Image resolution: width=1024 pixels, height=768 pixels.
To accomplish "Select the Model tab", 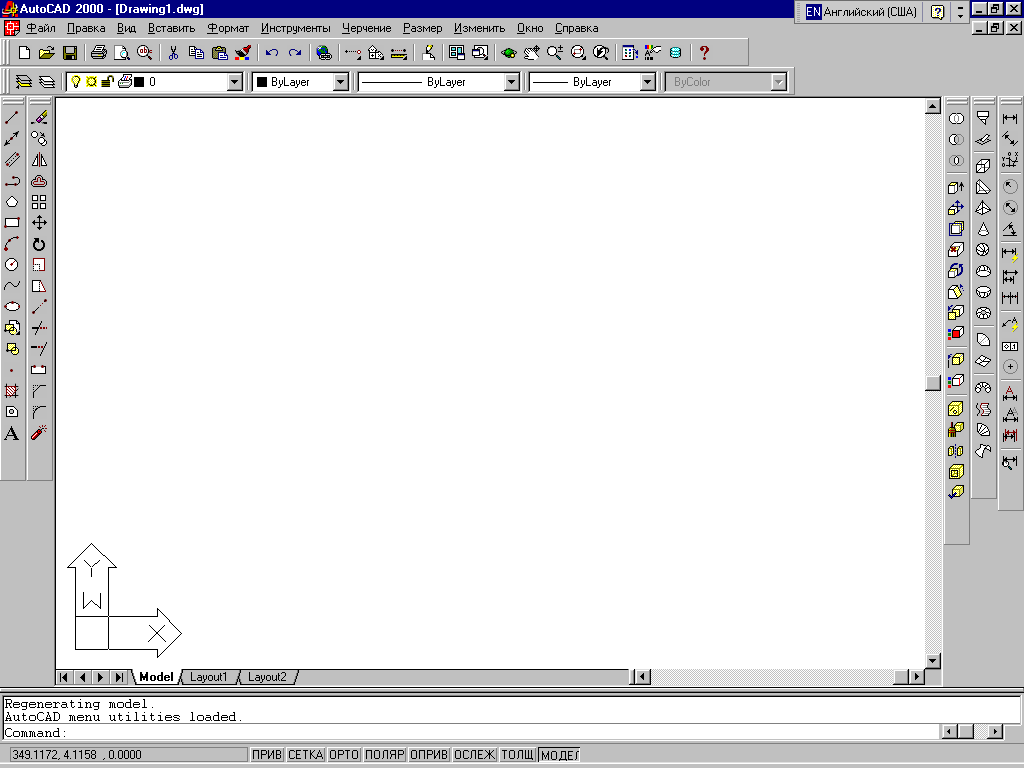I will (x=157, y=677).
